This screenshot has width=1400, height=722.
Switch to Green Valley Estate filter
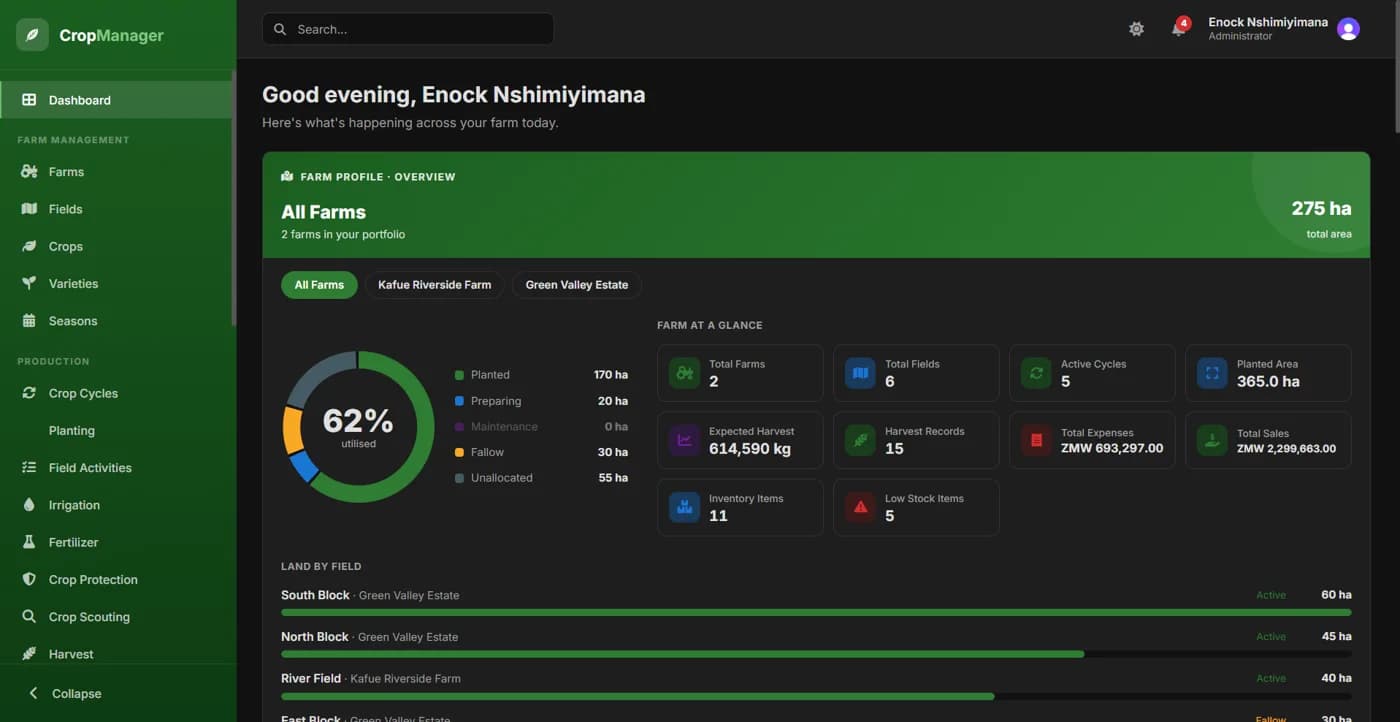[x=577, y=285]
